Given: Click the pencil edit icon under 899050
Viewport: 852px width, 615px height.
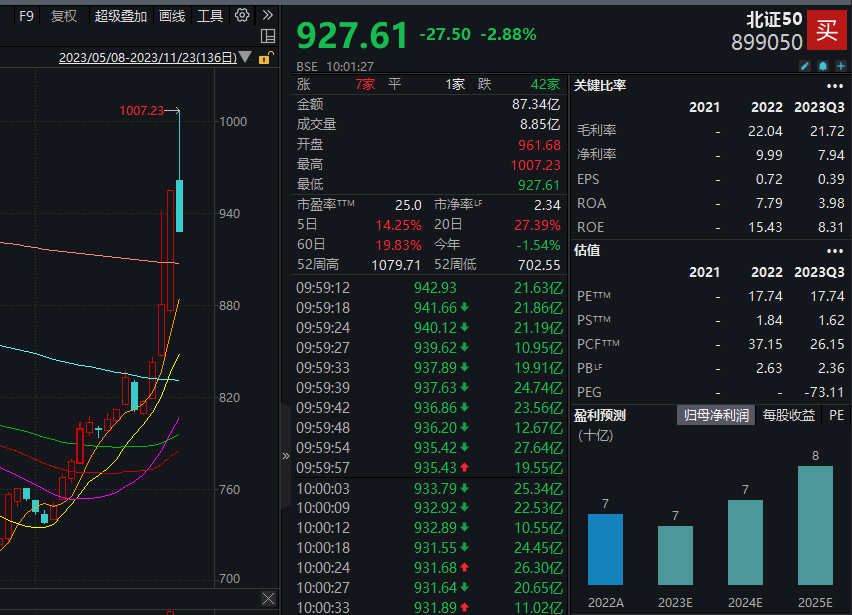Looking at the screenshot, I should [805, 66].
